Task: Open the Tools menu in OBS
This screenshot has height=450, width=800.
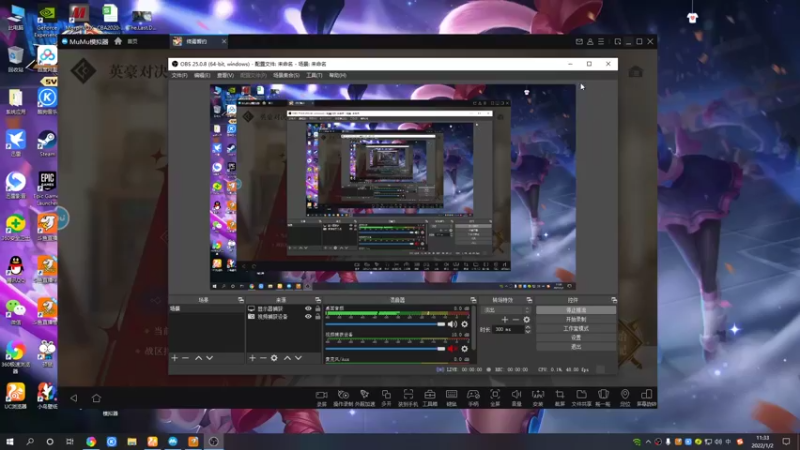Action: 314,76
